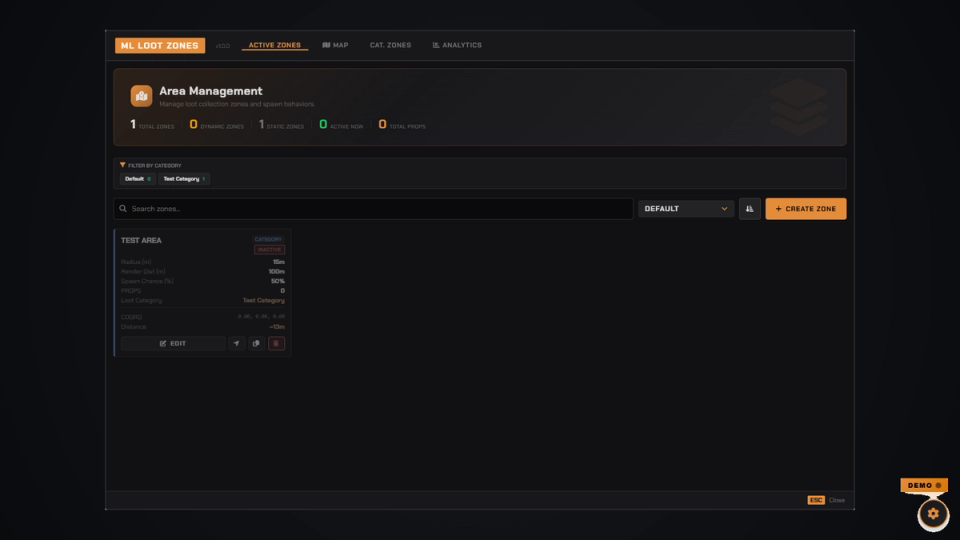960x540 pixels.
Task: Switch to the Cat. Zones tab
Action: coord(390,45)
